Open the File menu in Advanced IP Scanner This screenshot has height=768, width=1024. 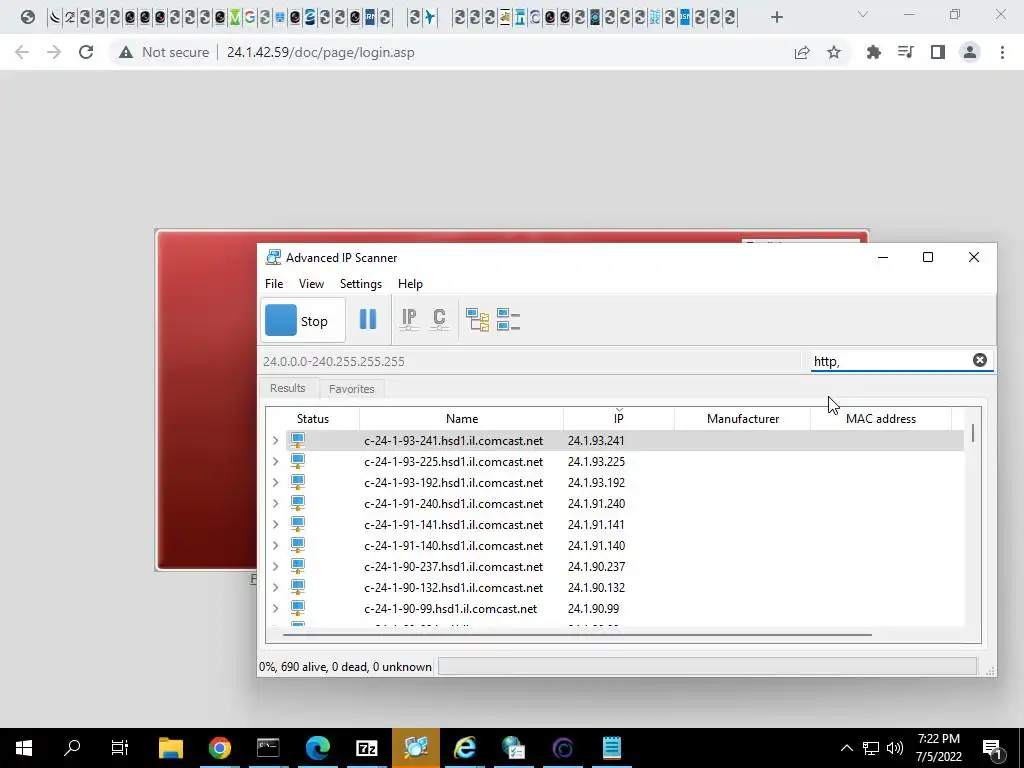click(x=274, y=284)
